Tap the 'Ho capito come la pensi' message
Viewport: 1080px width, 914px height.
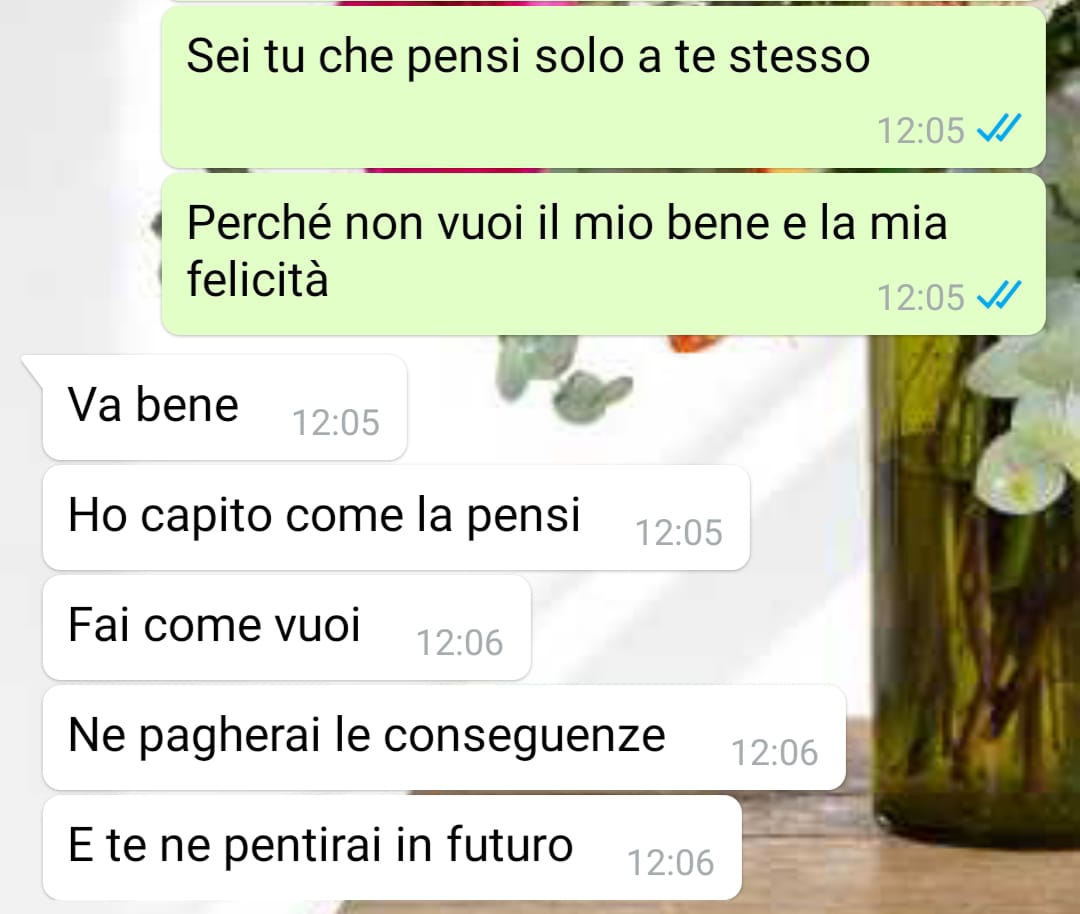396,517
